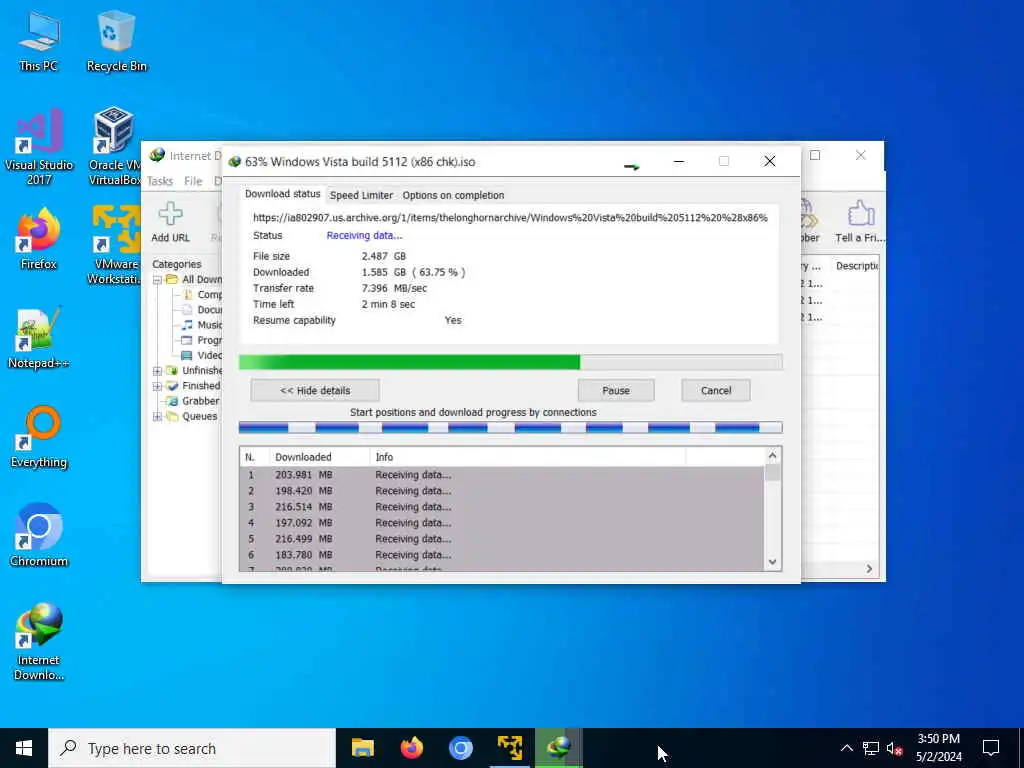Expand the Queues category

(157, 416)
